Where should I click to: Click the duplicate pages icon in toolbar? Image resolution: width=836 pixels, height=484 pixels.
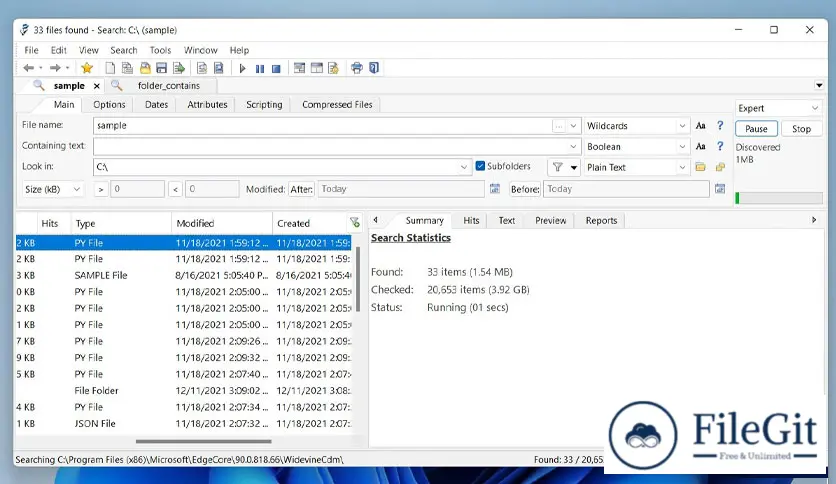[127, 68]
